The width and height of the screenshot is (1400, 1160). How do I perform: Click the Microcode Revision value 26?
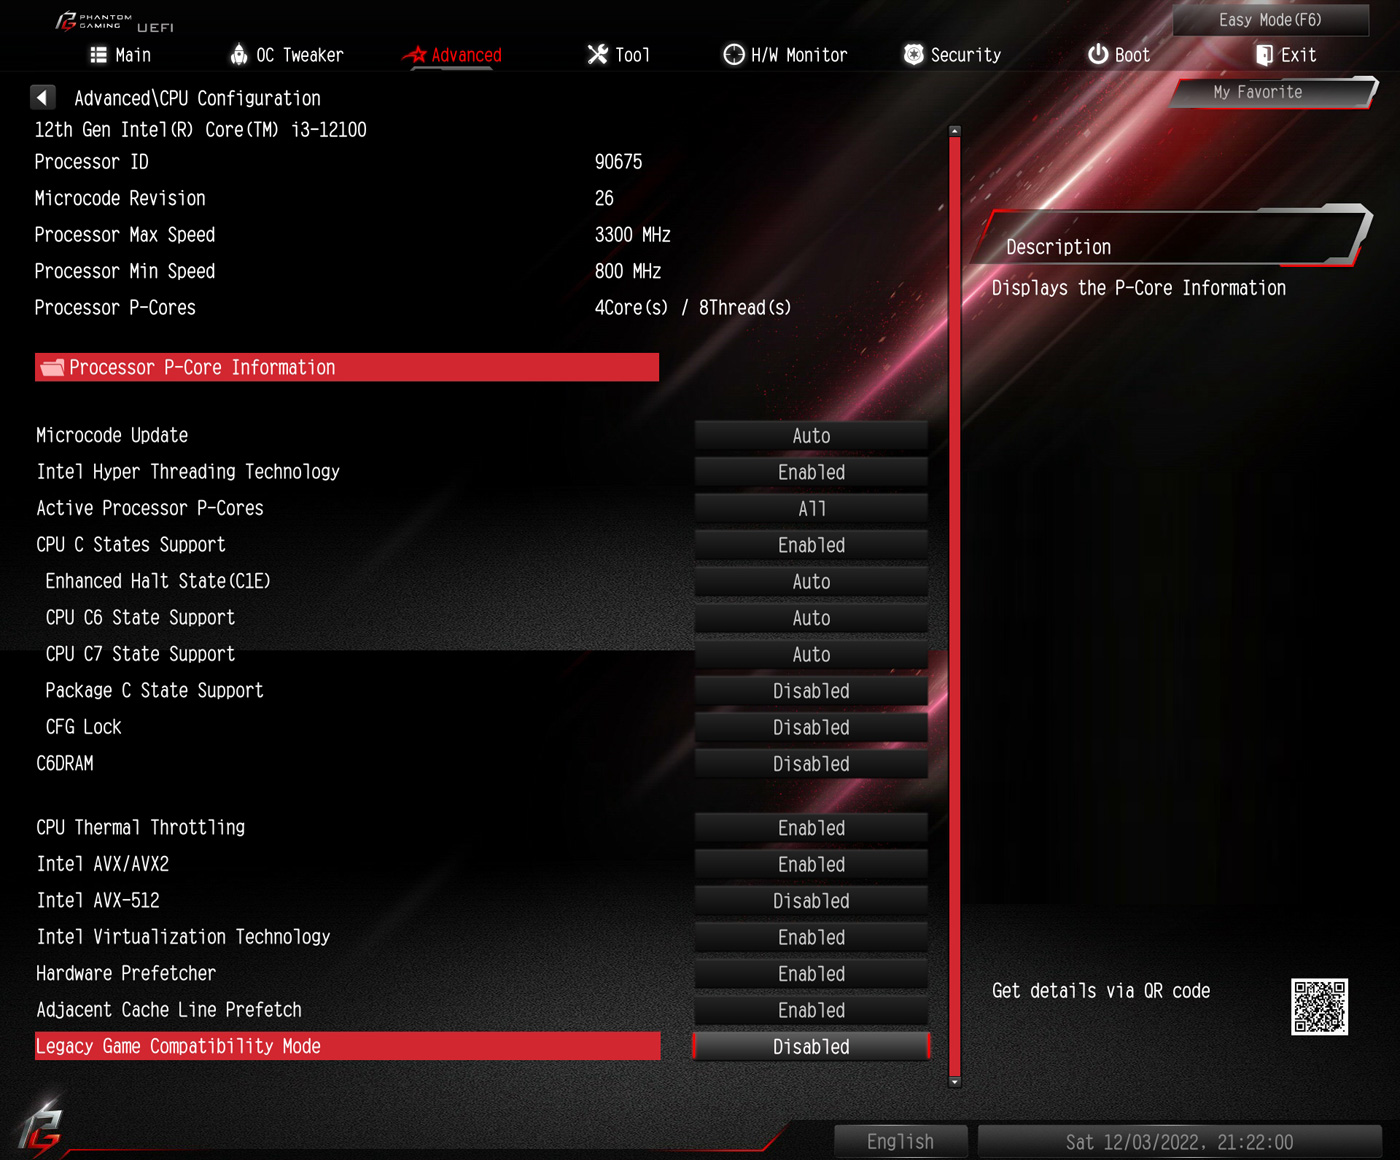[x=604, y=198]
